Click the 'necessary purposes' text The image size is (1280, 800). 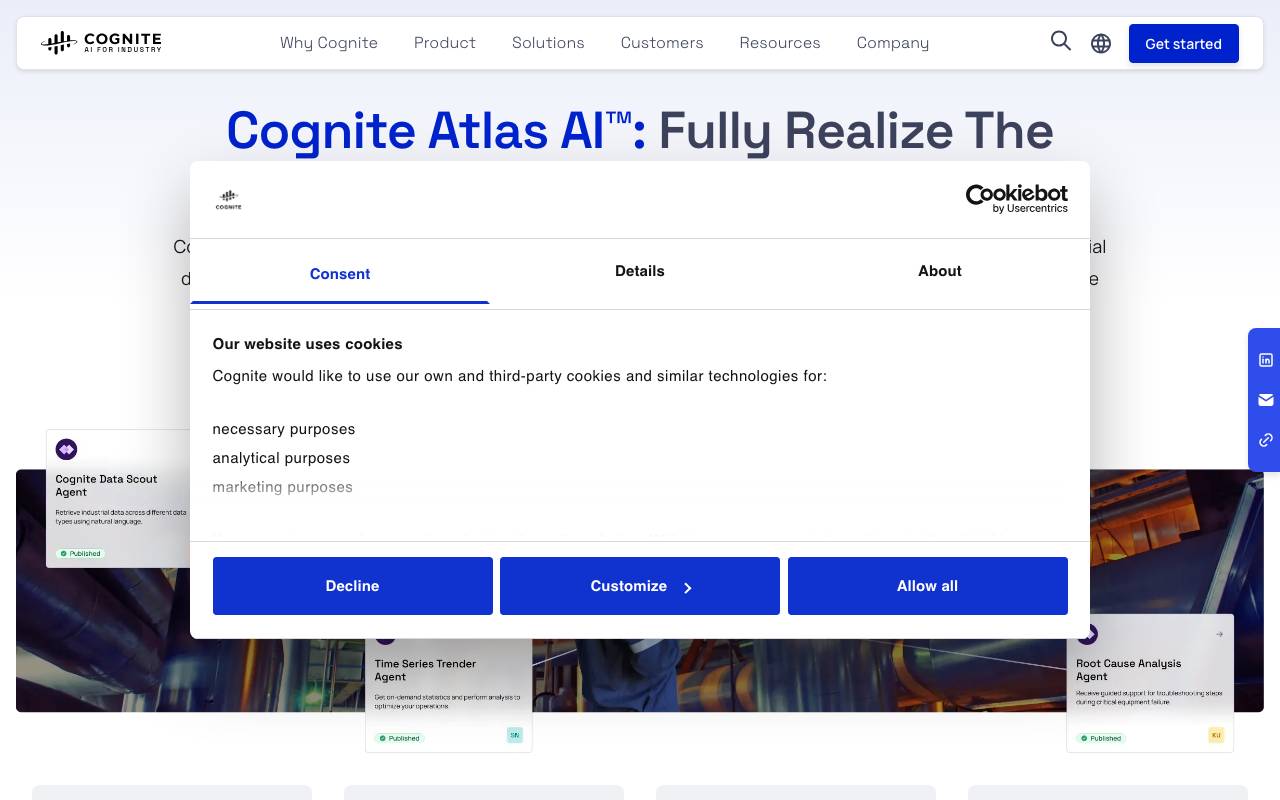pyautogui.click(x=284, y=429)
